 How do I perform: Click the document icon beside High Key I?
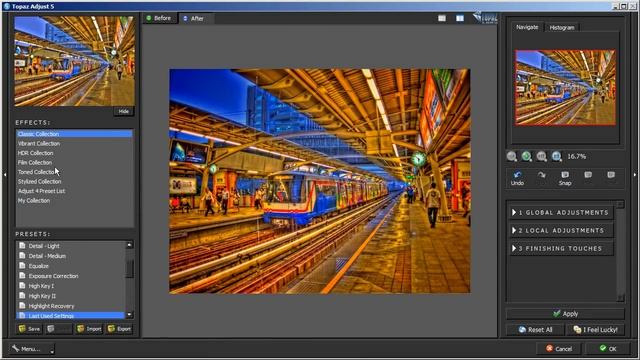coord(22,286)
